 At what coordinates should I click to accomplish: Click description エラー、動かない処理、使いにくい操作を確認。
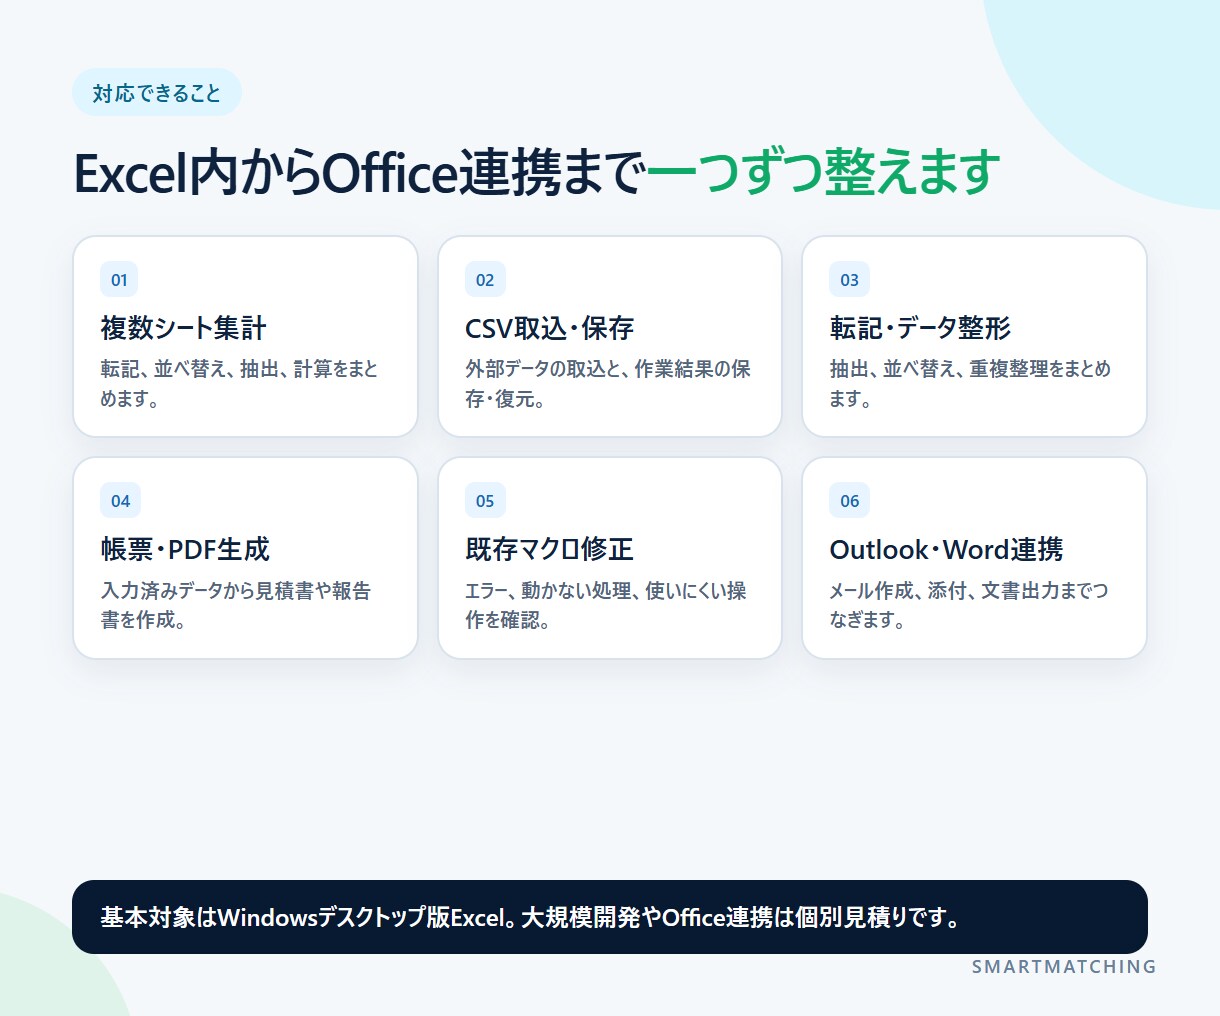(x=606, y=605)
